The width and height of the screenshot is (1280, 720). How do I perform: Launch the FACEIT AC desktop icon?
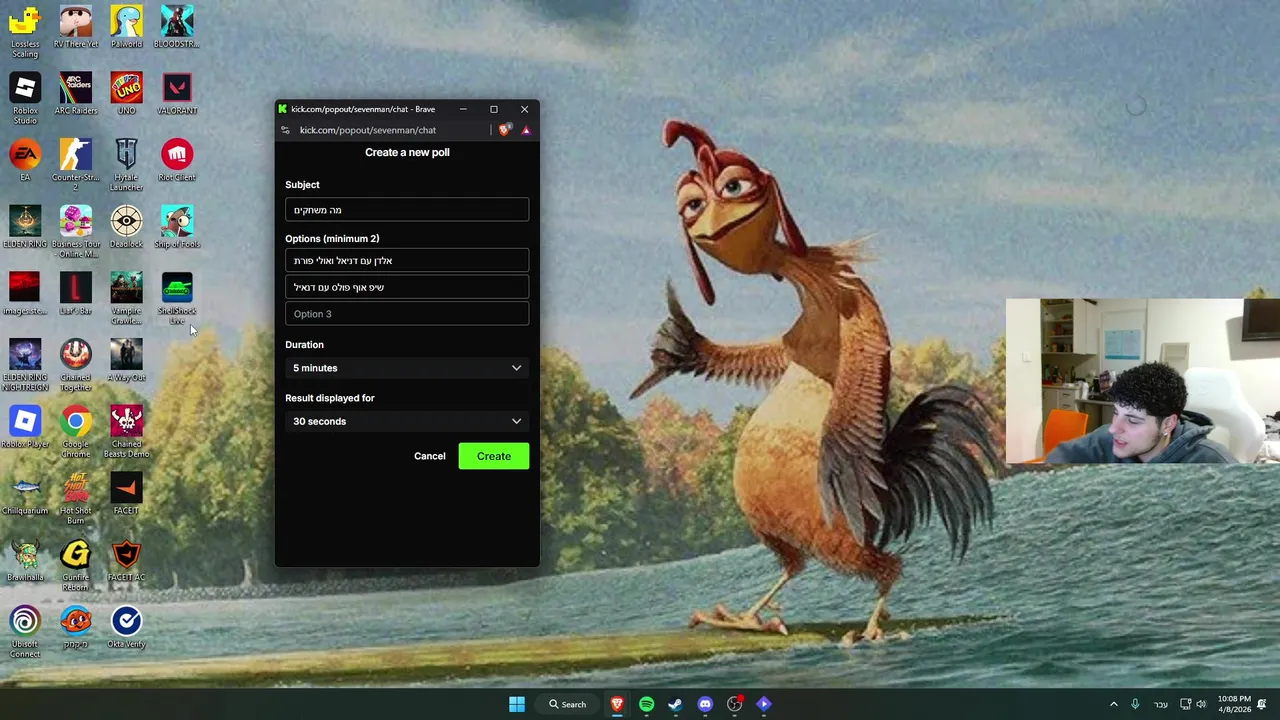pyautogui.click(x=126, y=560)
